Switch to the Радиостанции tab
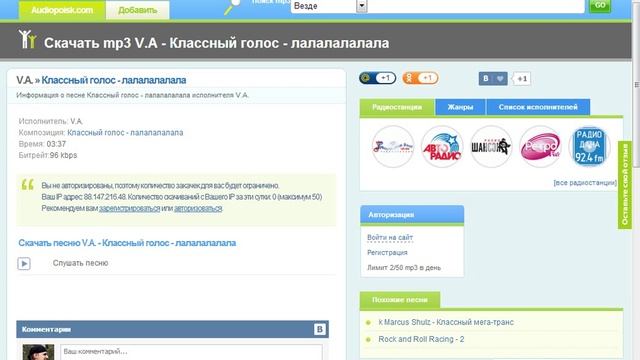640x360 pixels. point(397,107)
